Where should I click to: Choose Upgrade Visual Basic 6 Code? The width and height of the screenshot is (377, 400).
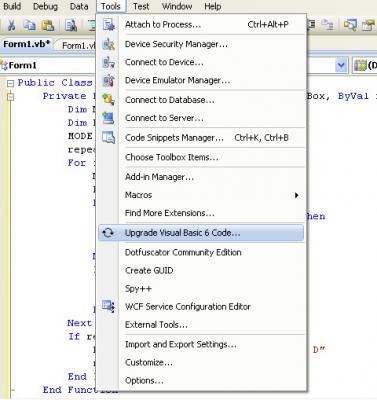(x=201, y=233)
